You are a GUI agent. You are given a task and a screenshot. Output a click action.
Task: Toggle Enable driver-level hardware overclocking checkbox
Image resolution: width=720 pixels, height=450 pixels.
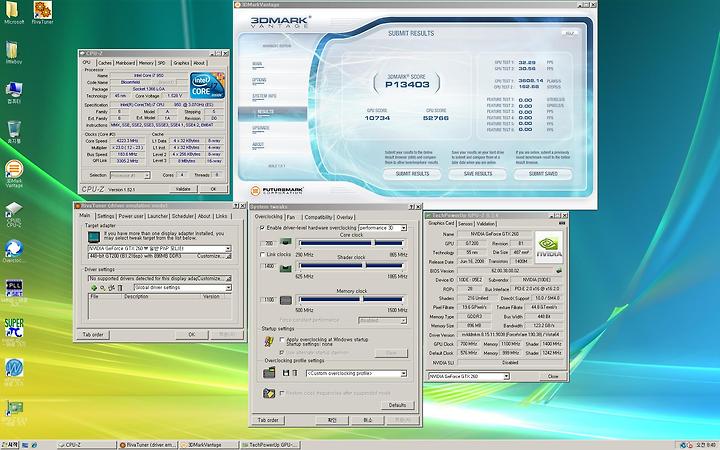point(262,228)
